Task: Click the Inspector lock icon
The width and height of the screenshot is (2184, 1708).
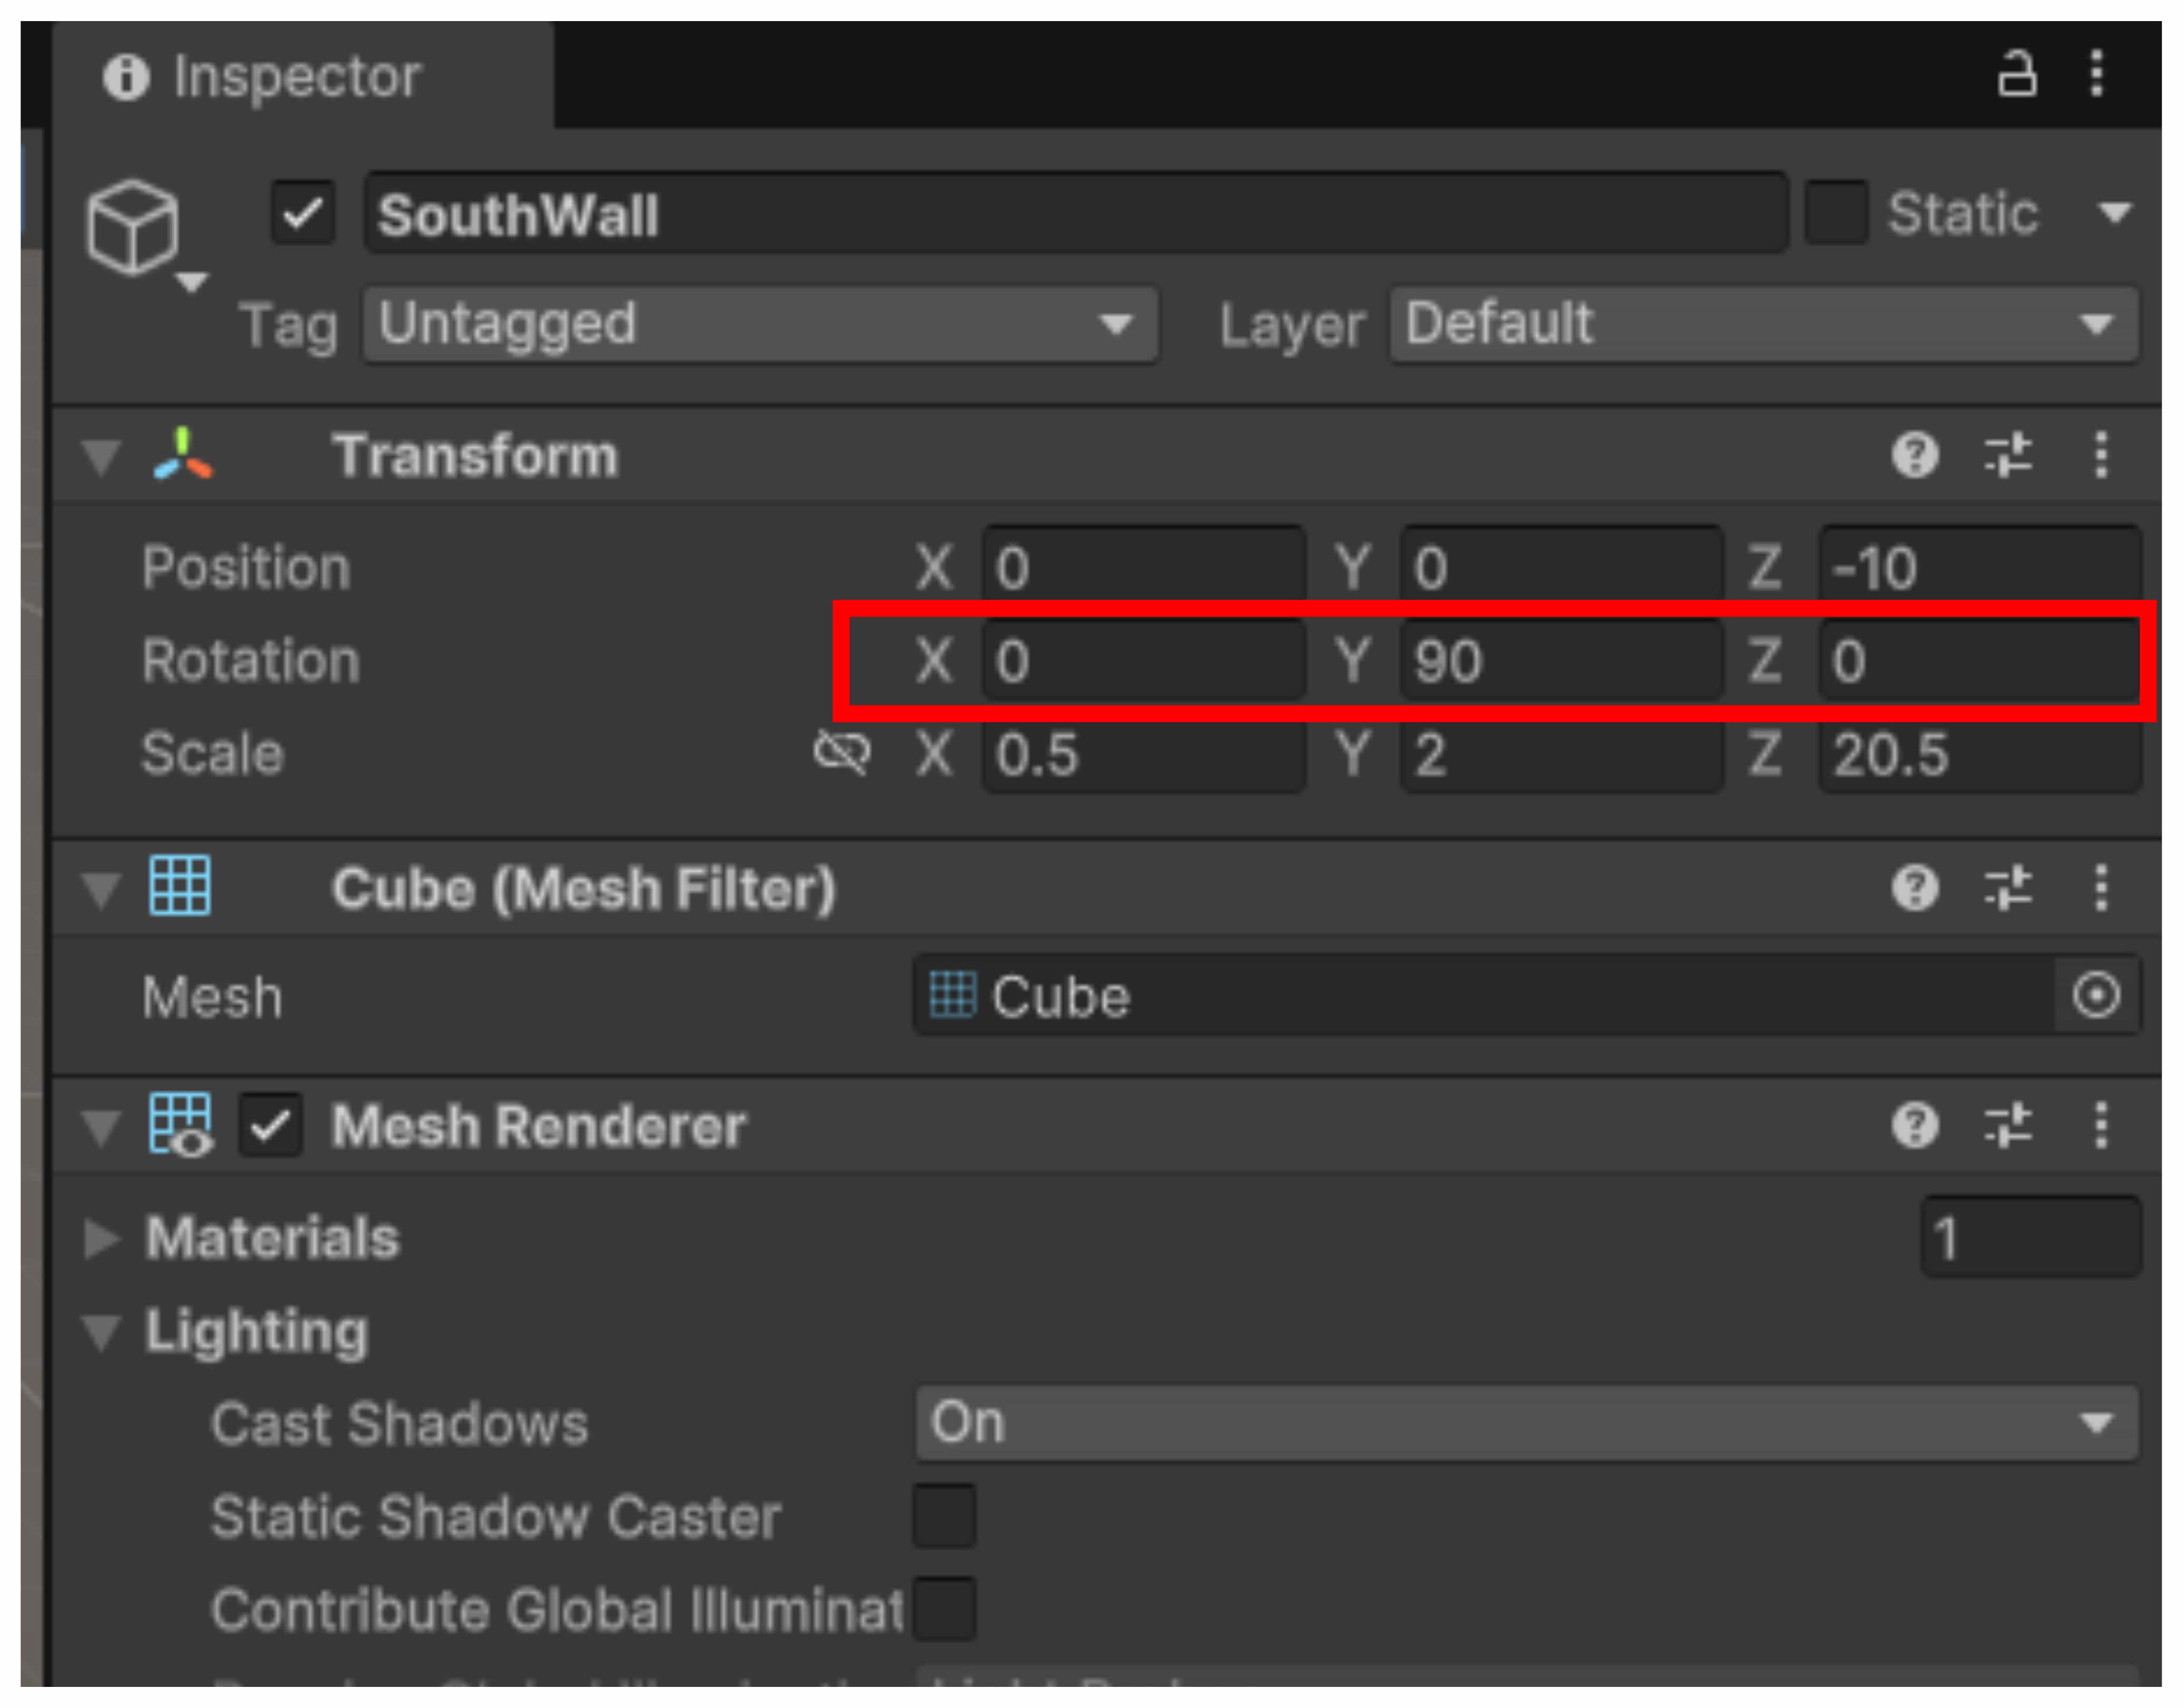Action: click(2016, 75)
